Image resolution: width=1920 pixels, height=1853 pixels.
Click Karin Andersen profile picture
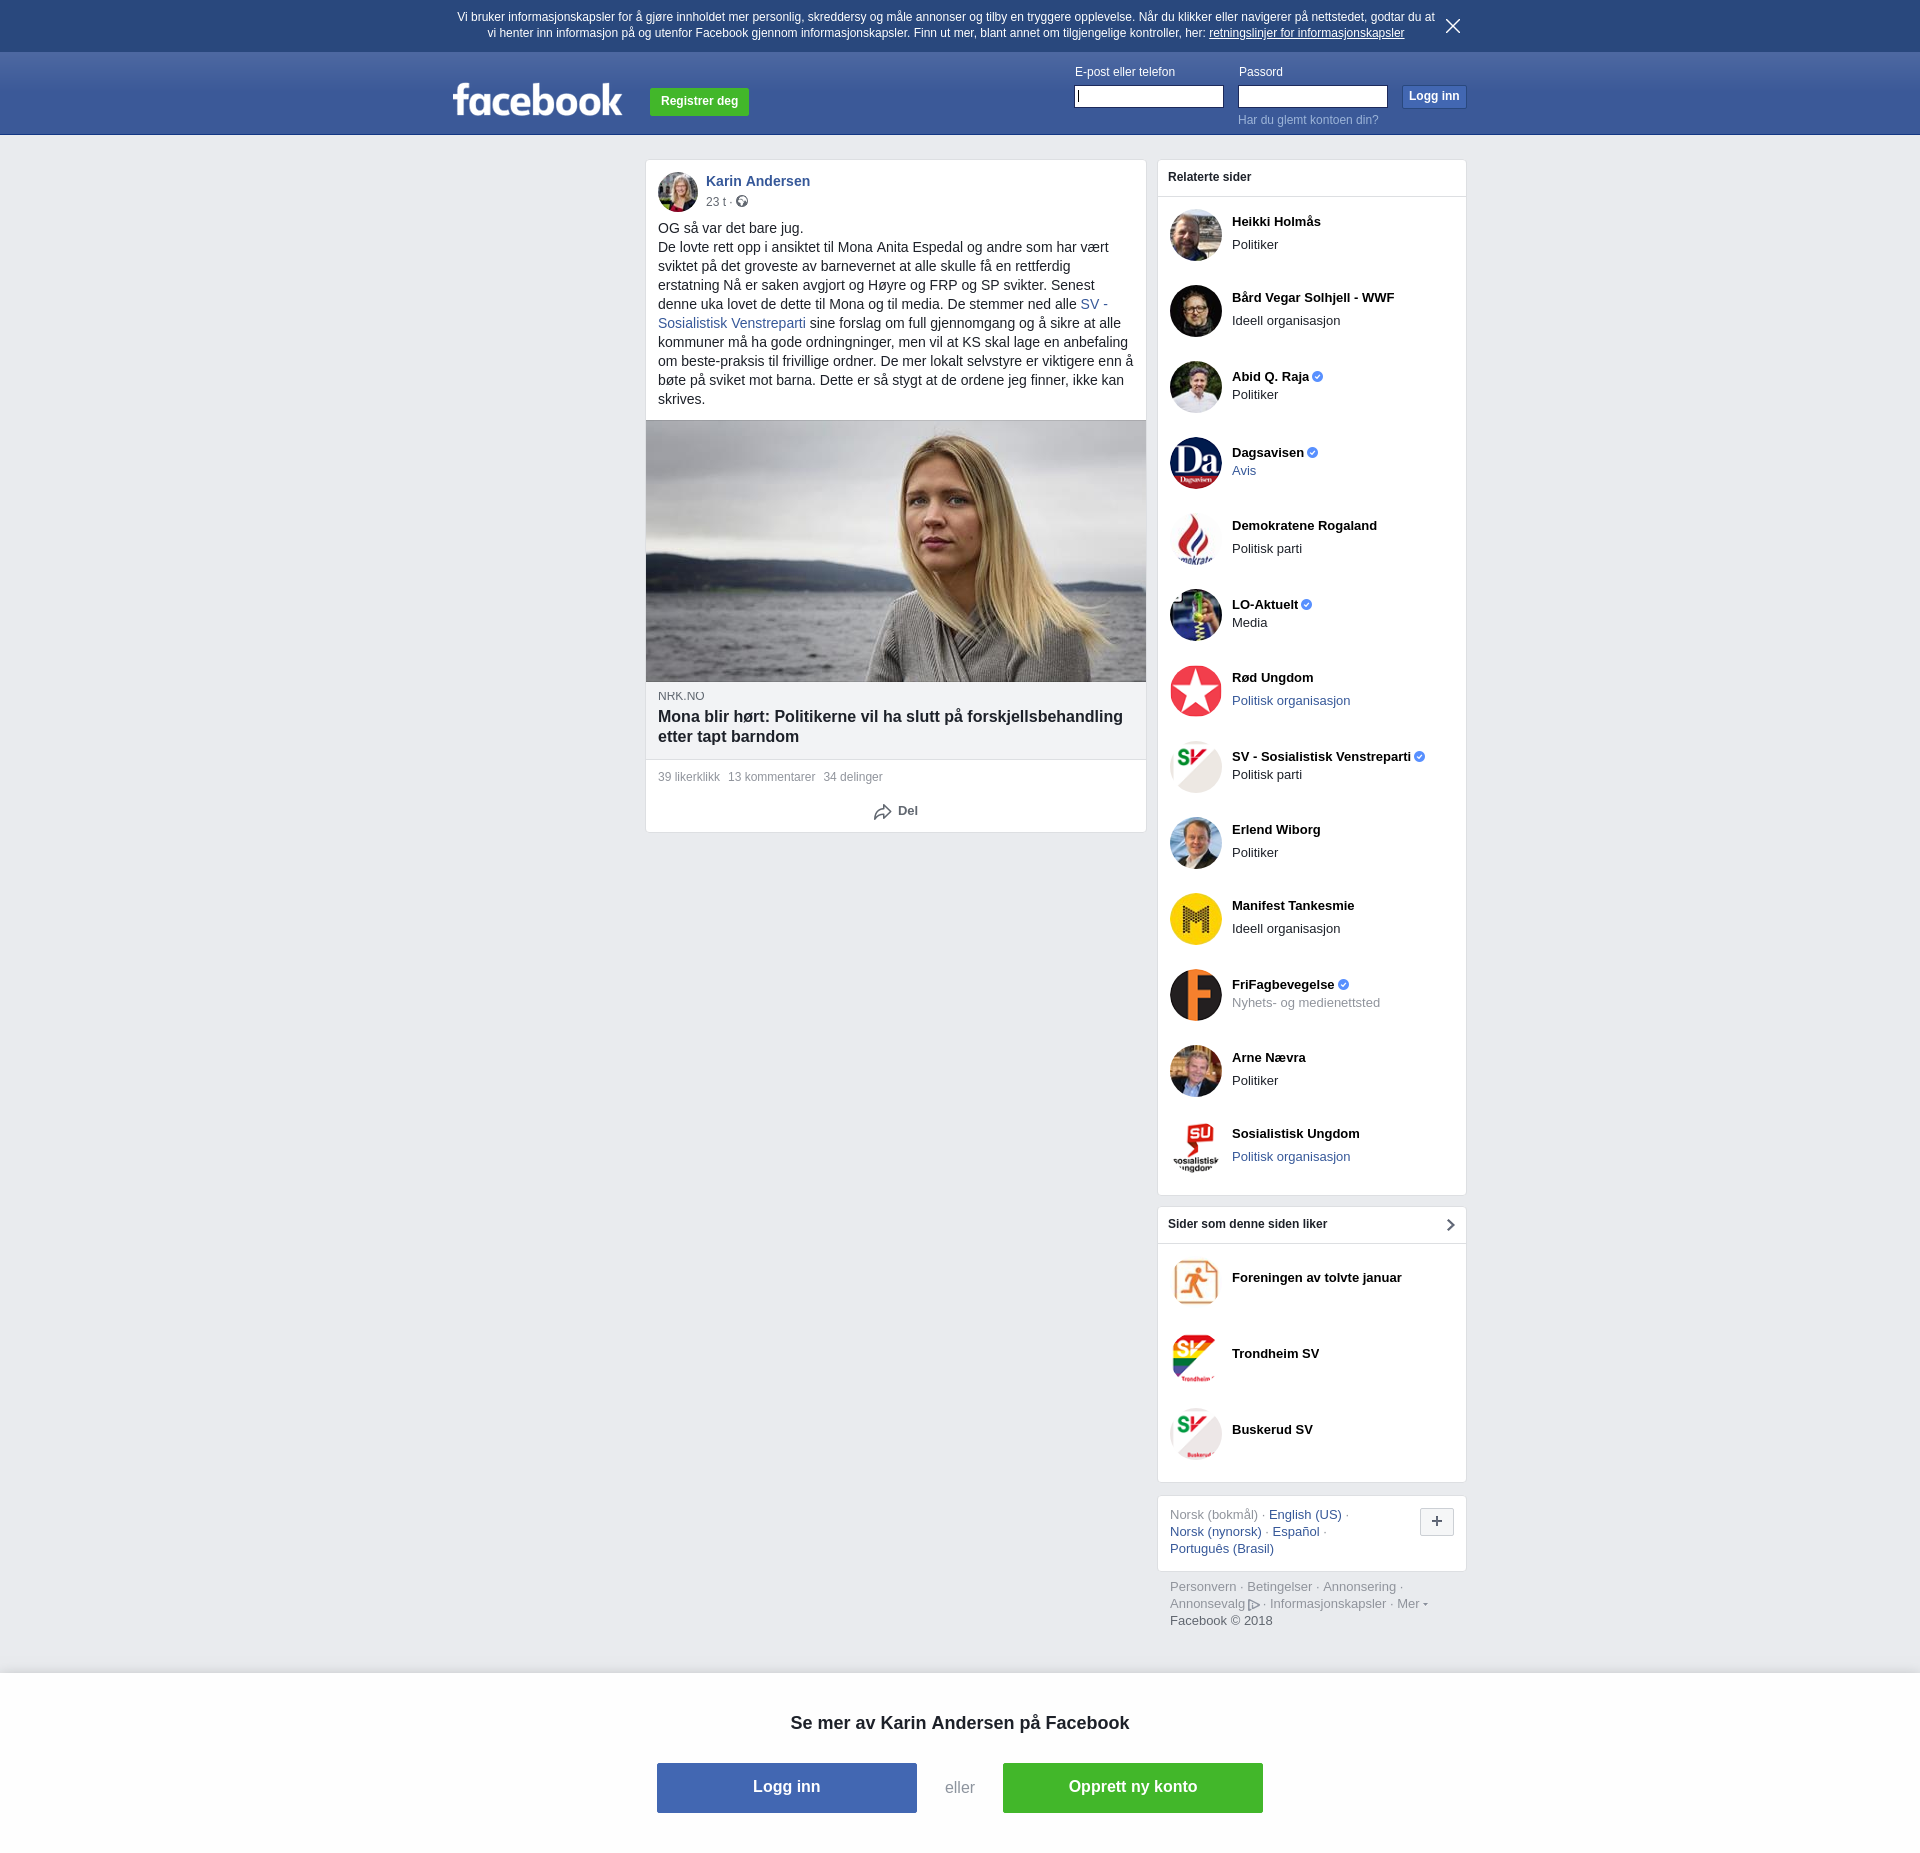point(677,192)
